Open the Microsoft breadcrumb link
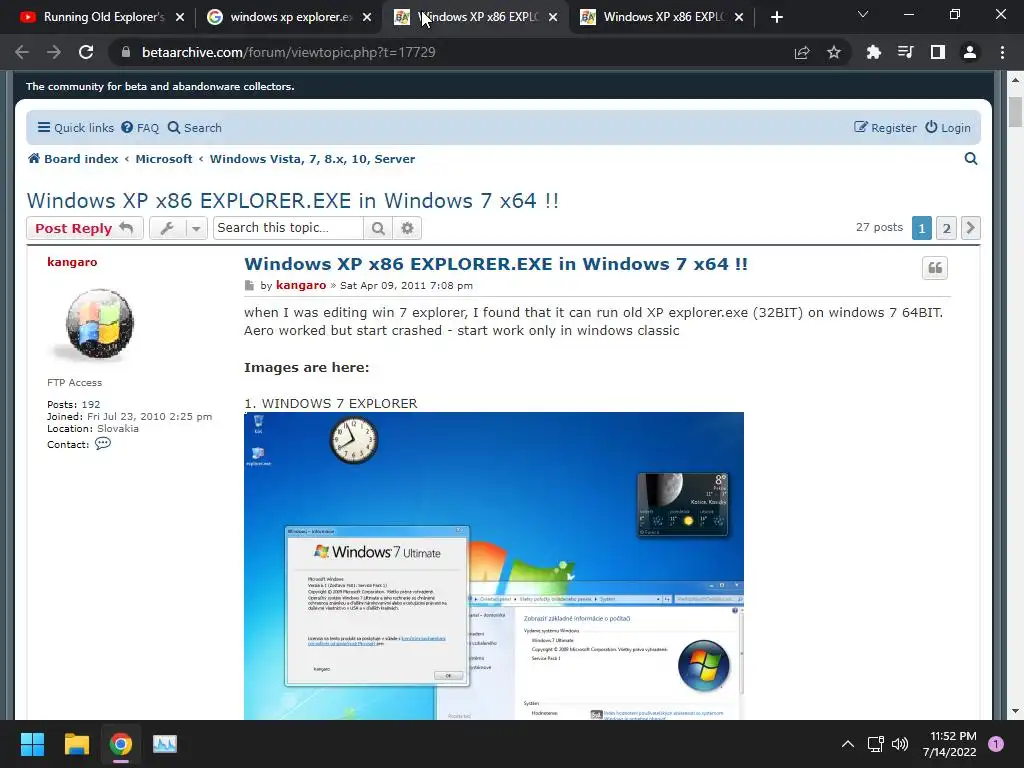1024x768 pixels. tap(164, 159)
